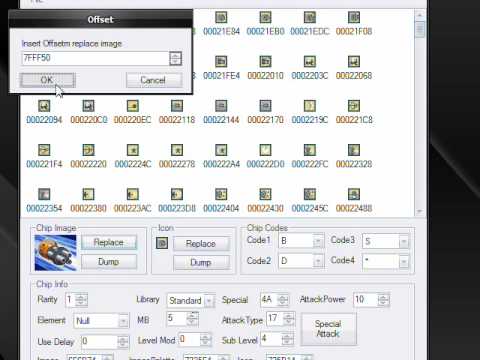The height and width of the screenshot is (360, 480).
Task: Select chip icon labeled 0002245C
Action: coord(310,194)
